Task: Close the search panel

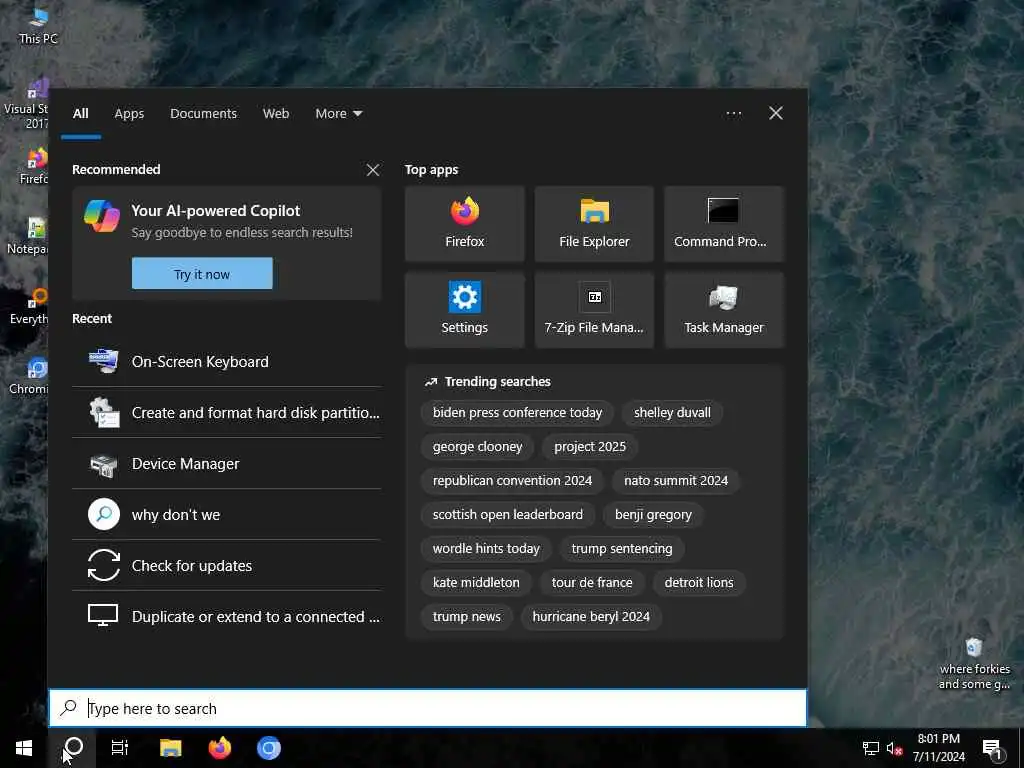Action: click(x=776, y=114)
